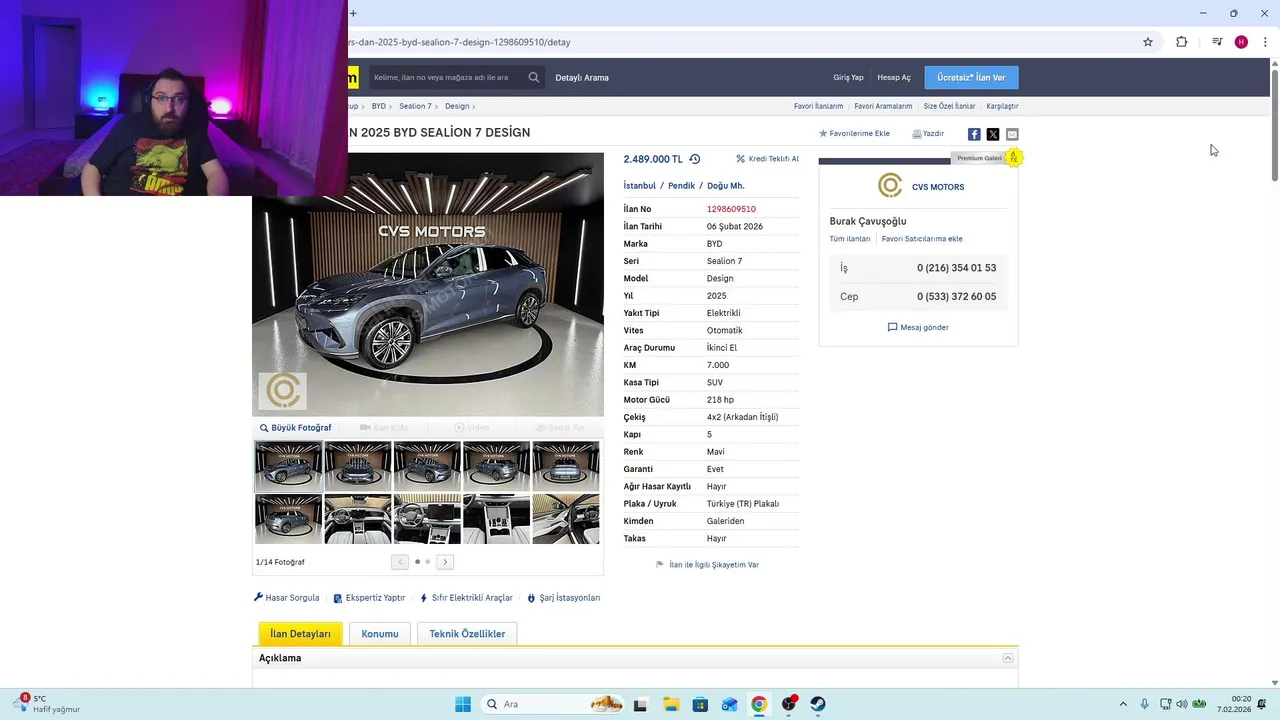Viewport: 1280px width, 720px height.
Task: Click the microphone tray icon
Action: [x=1144, y=704]
